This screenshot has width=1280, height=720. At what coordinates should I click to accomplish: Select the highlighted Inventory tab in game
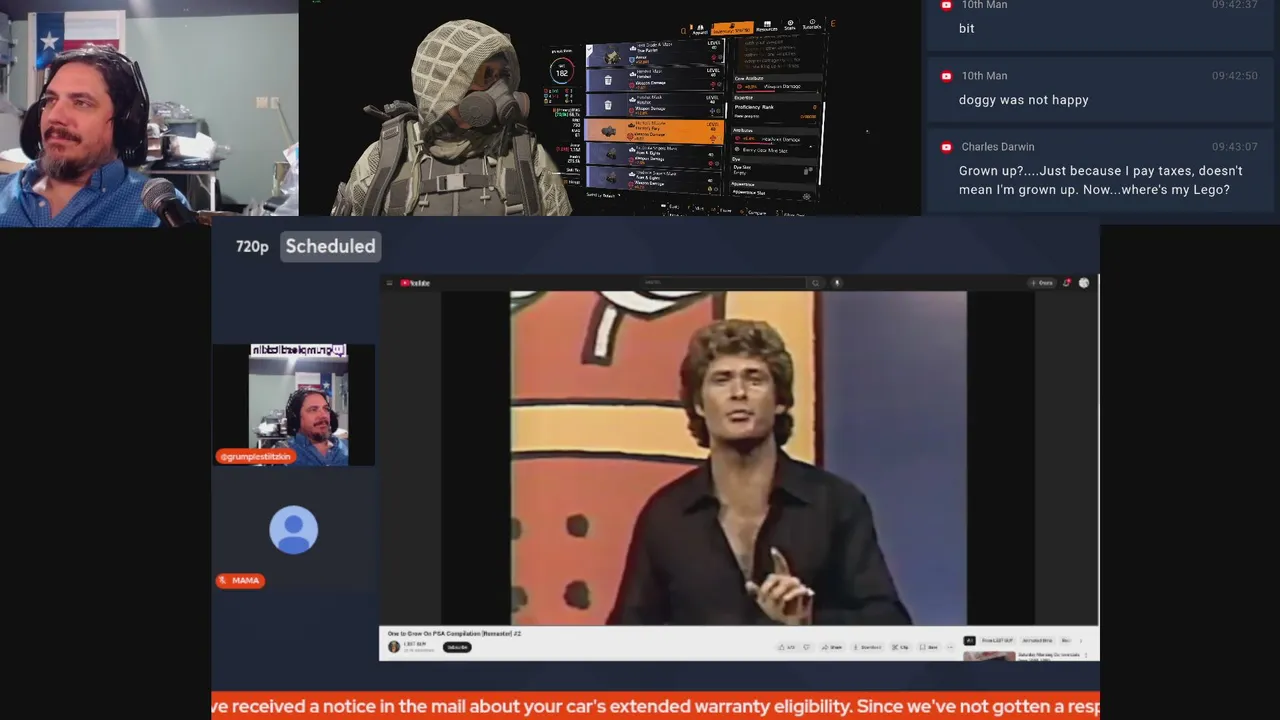(x=732, y=27)
